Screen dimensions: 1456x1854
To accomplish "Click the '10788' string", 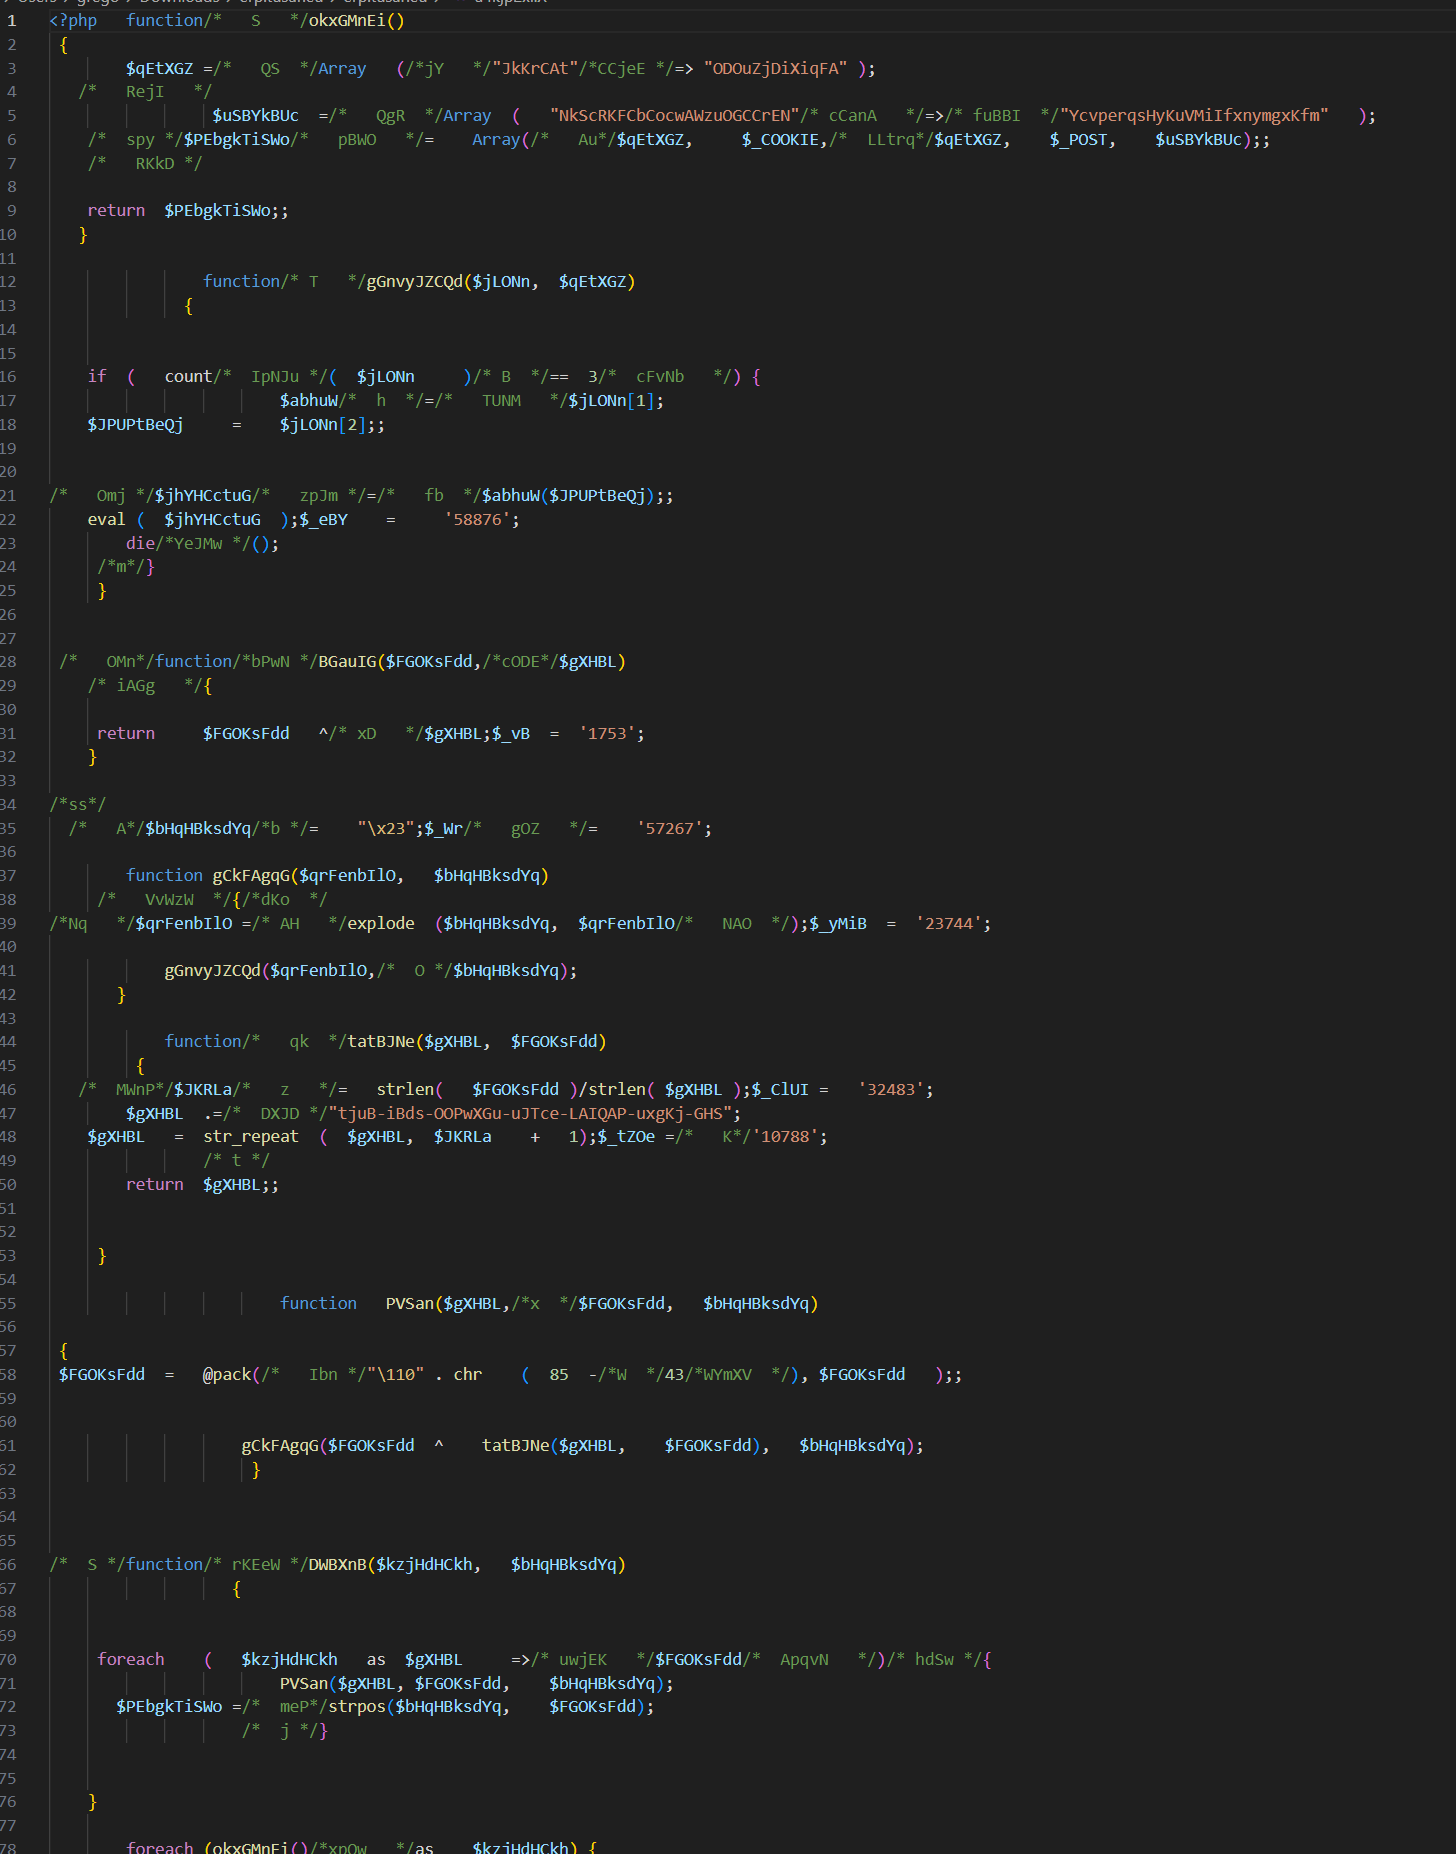I will click(785, 1136).
